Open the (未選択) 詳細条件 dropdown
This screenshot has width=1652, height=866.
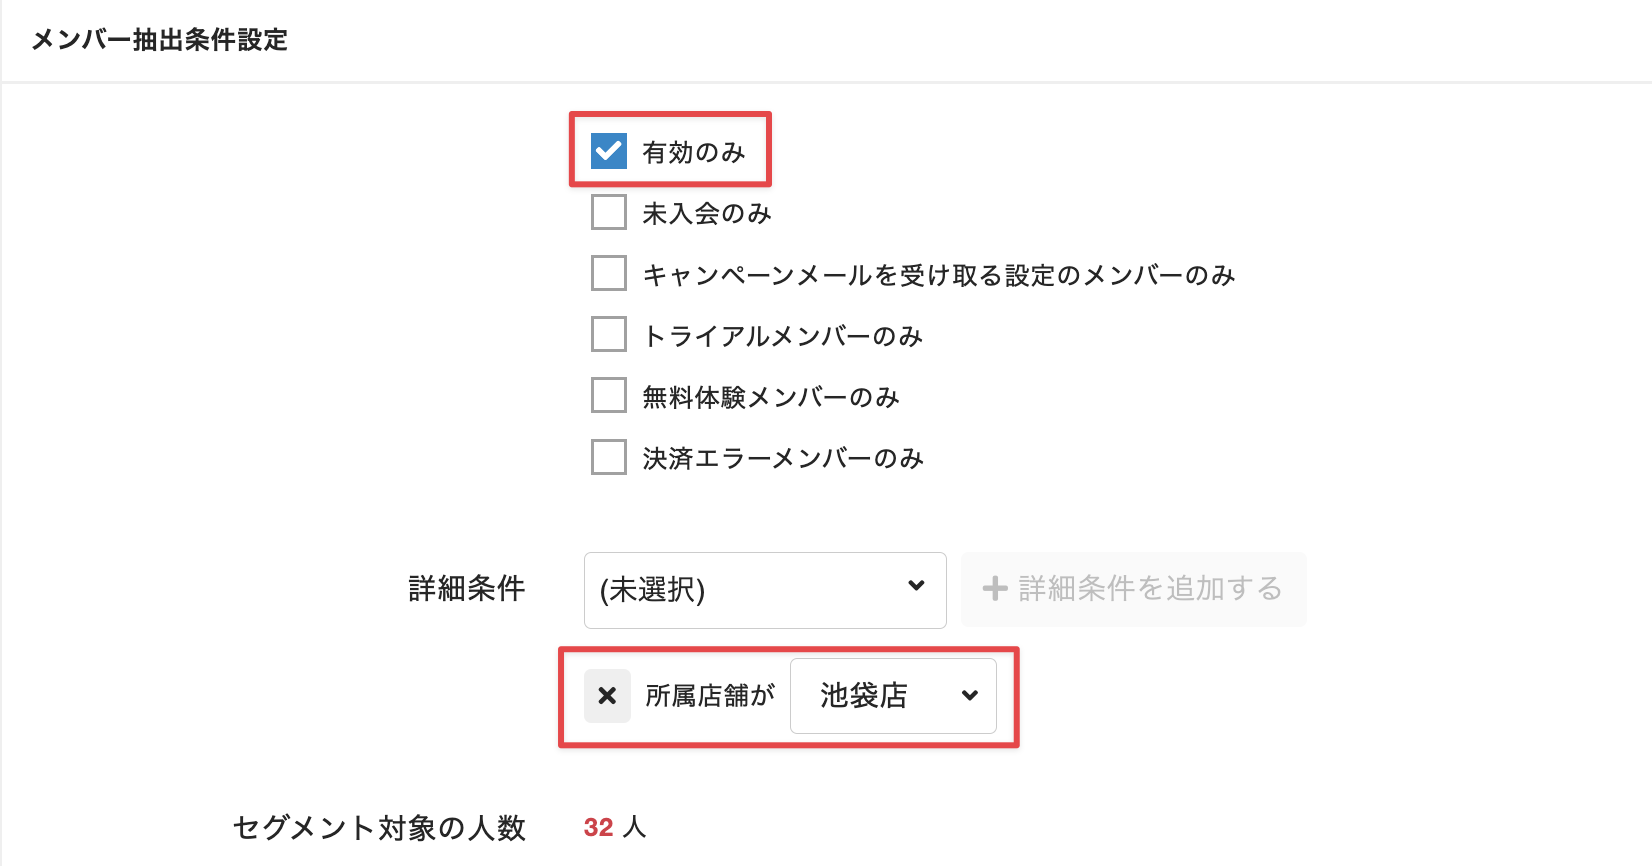click(x=764, y=590)
